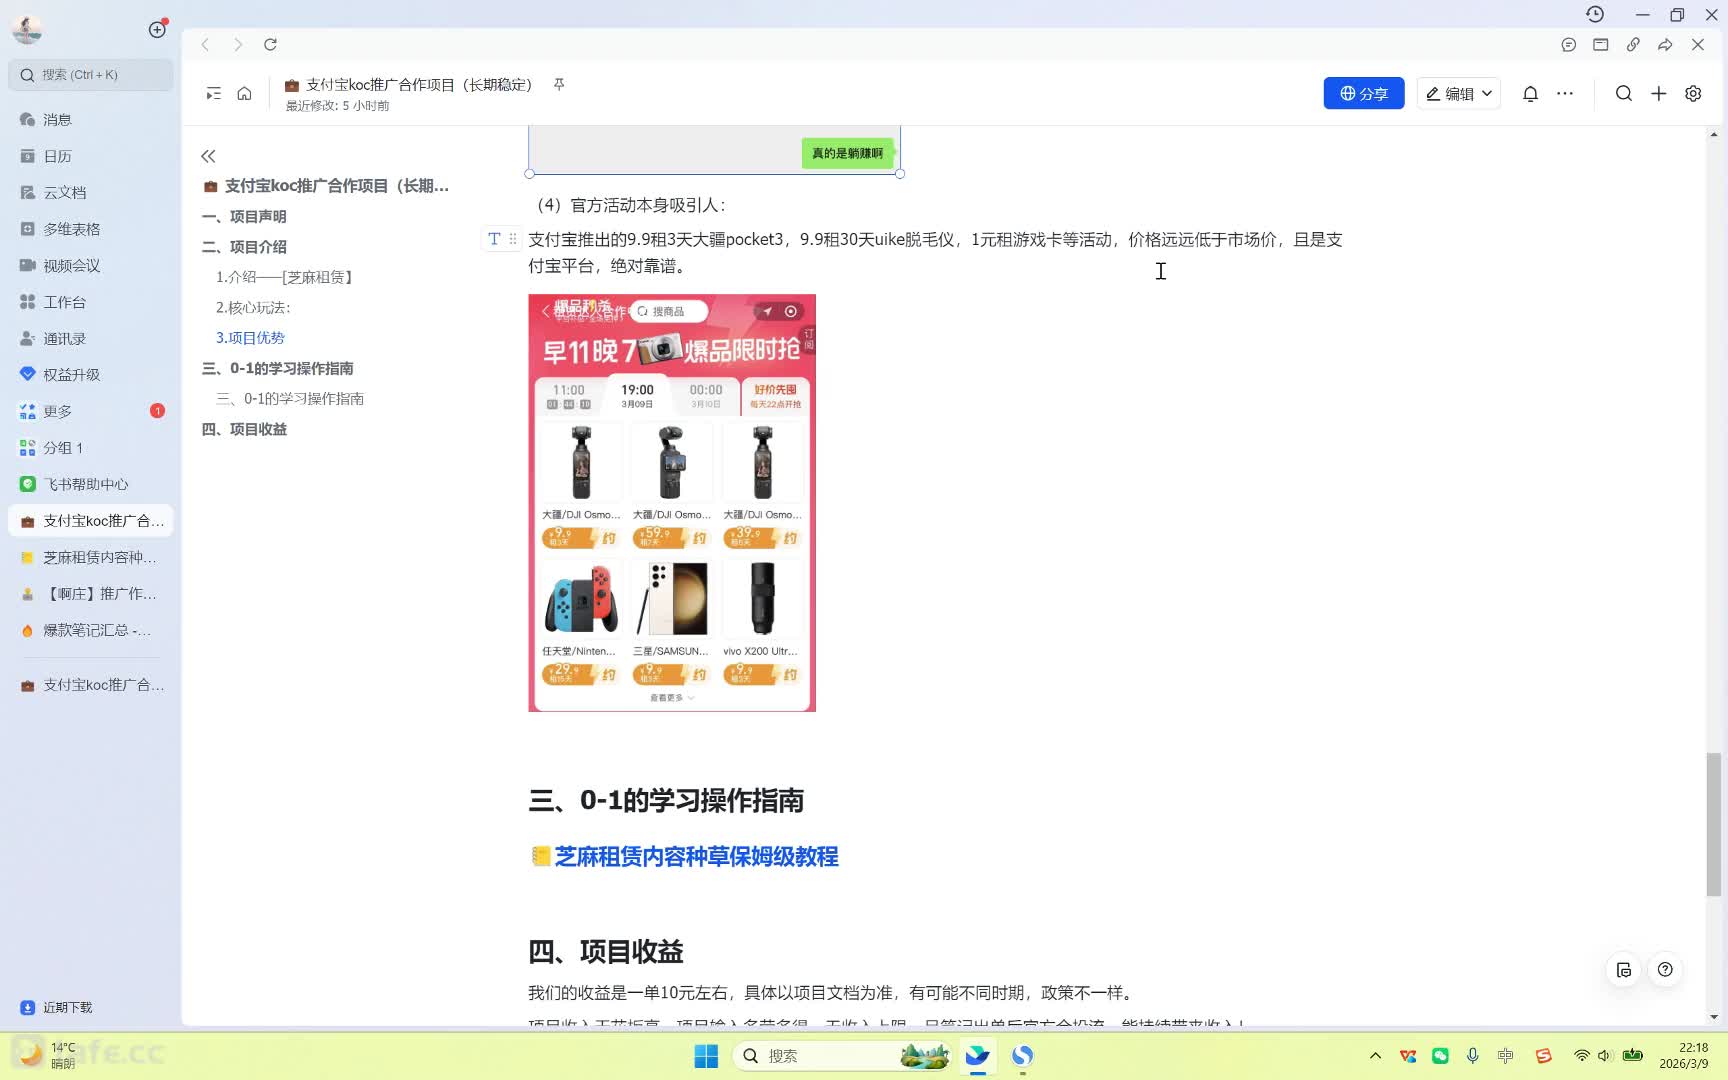
Task: Open the document more options (…) menu
Action: point(1565,93)
